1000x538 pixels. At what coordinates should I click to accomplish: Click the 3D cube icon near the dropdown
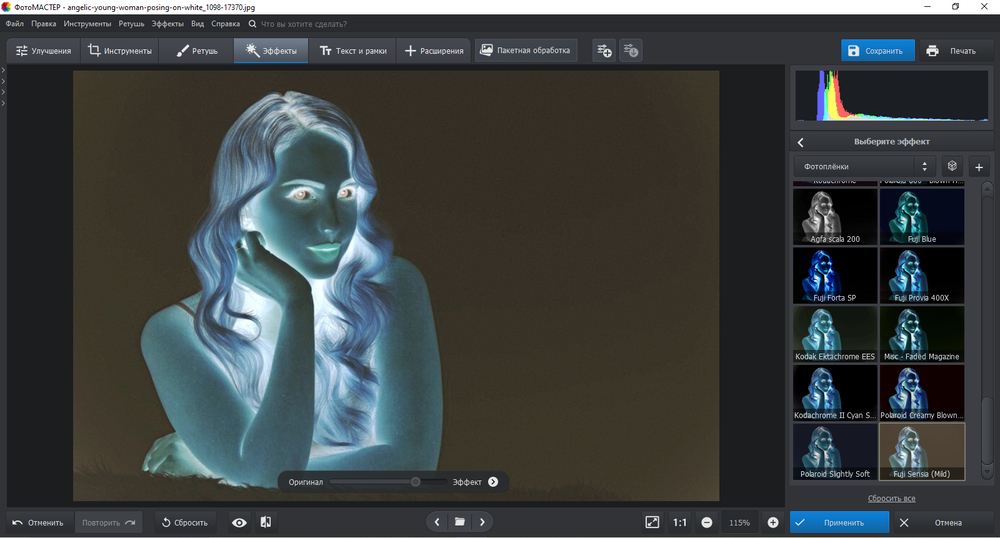pos(952,167)
